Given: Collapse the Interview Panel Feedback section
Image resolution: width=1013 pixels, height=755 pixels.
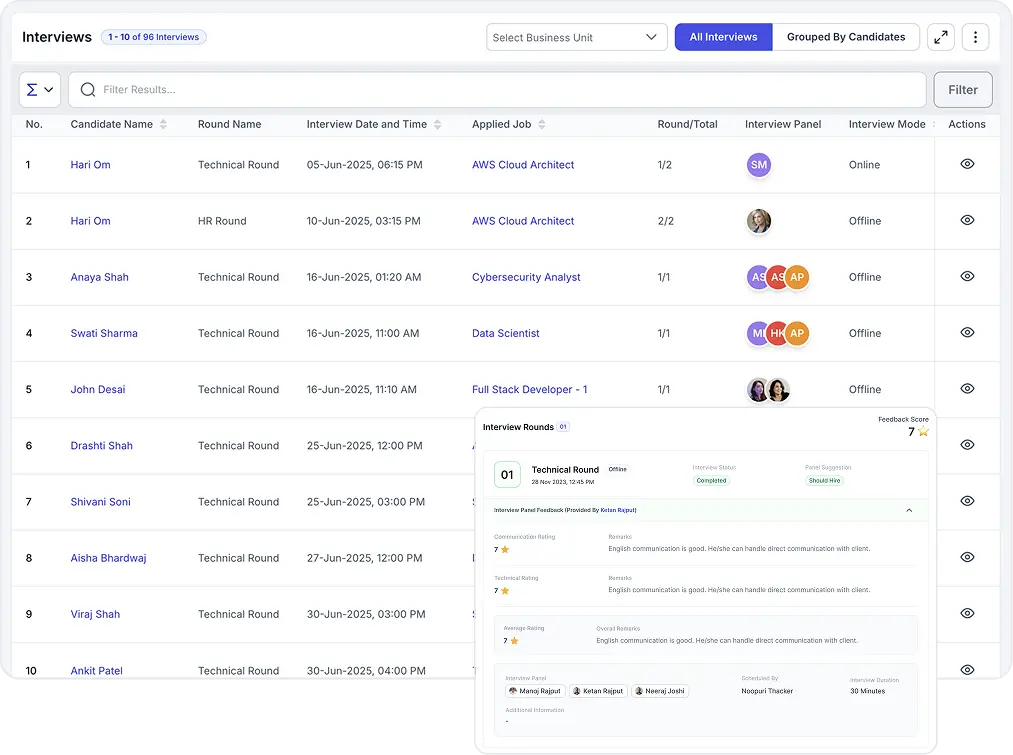Looking at the screenshot, I should point(909,510).
